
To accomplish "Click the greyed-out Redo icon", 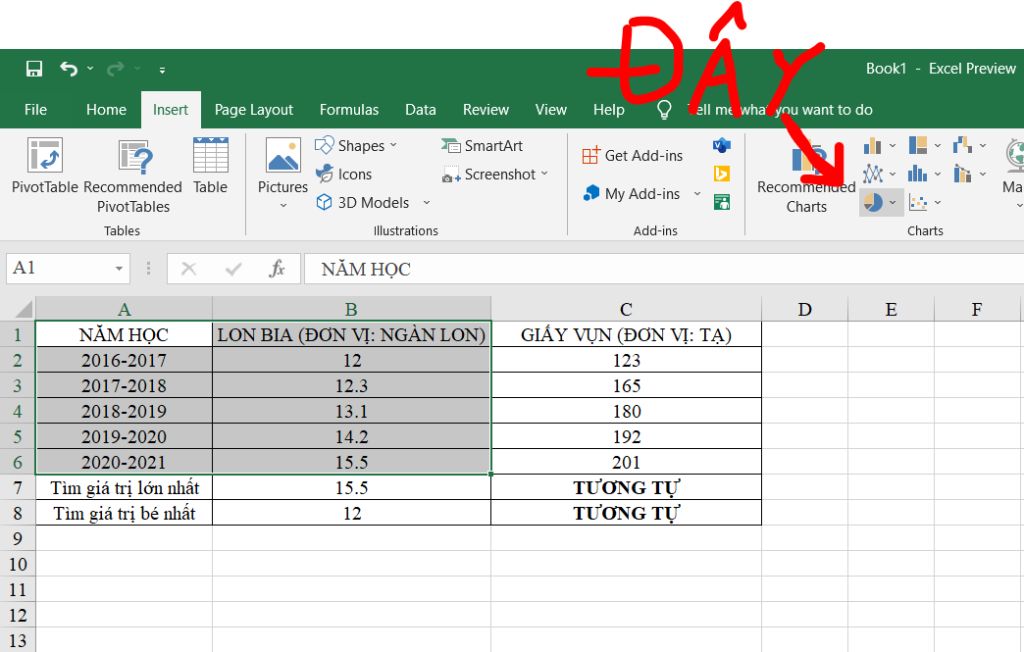I will tap(116, 69).
